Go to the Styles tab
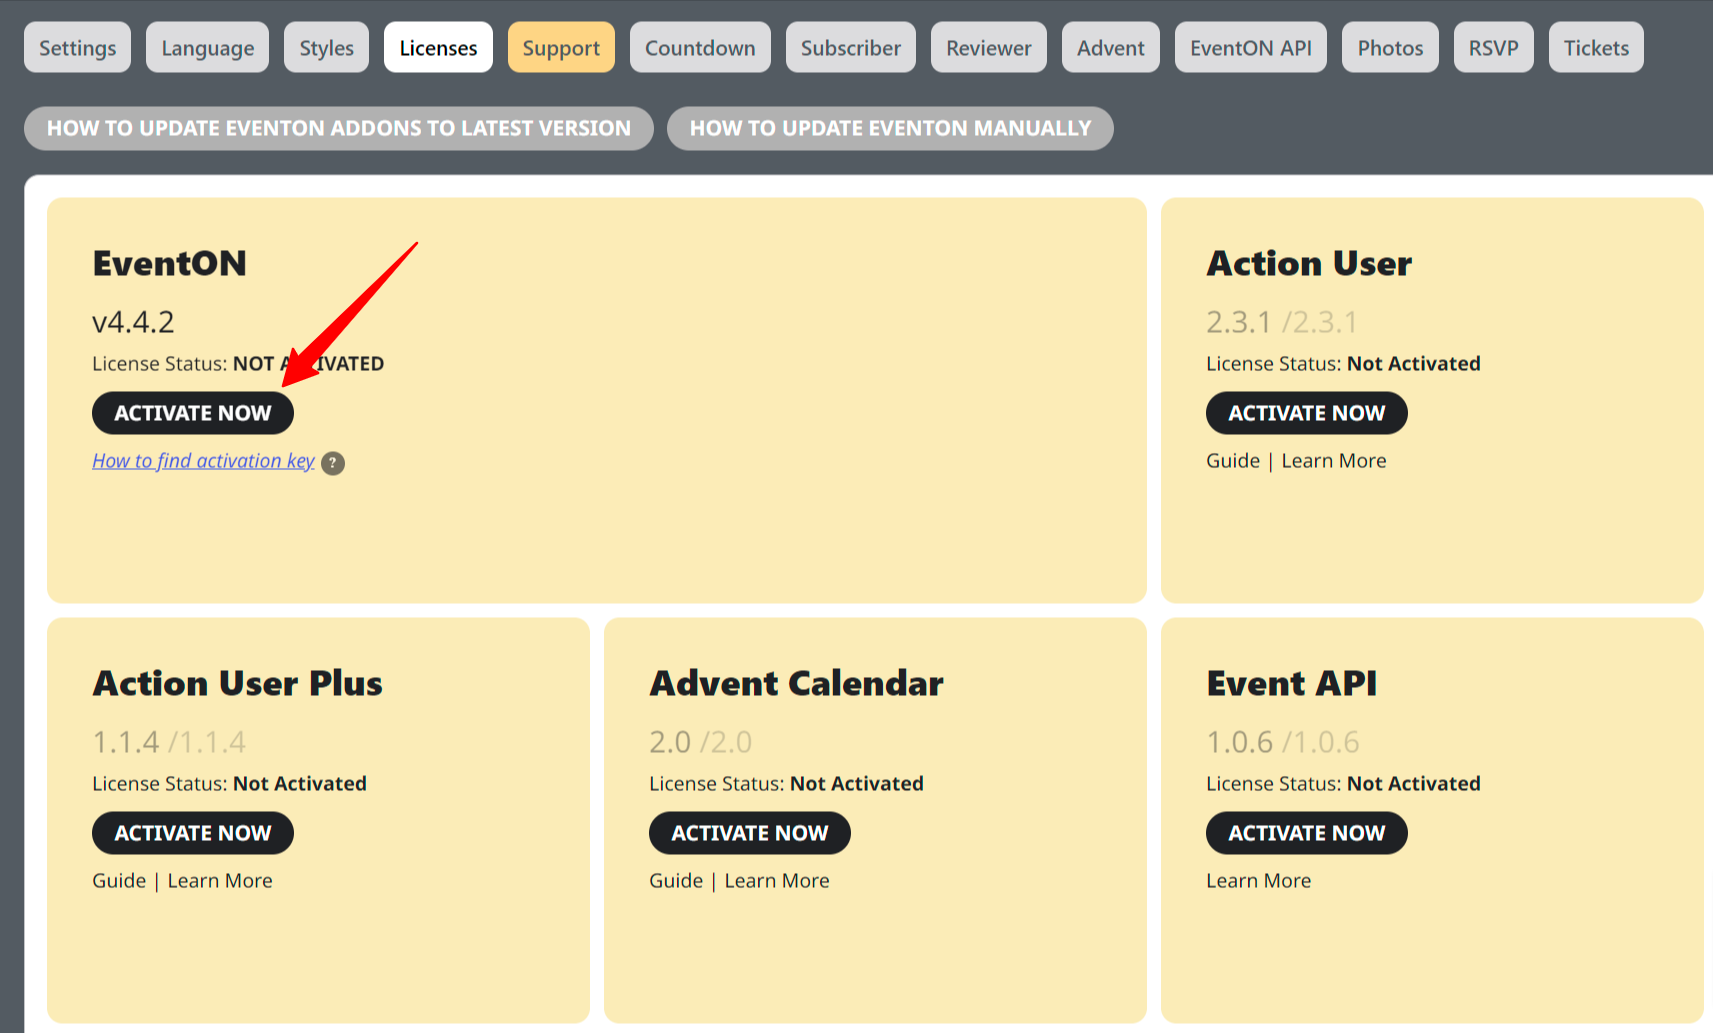The image size is (1713, 1033). [326, 47]
